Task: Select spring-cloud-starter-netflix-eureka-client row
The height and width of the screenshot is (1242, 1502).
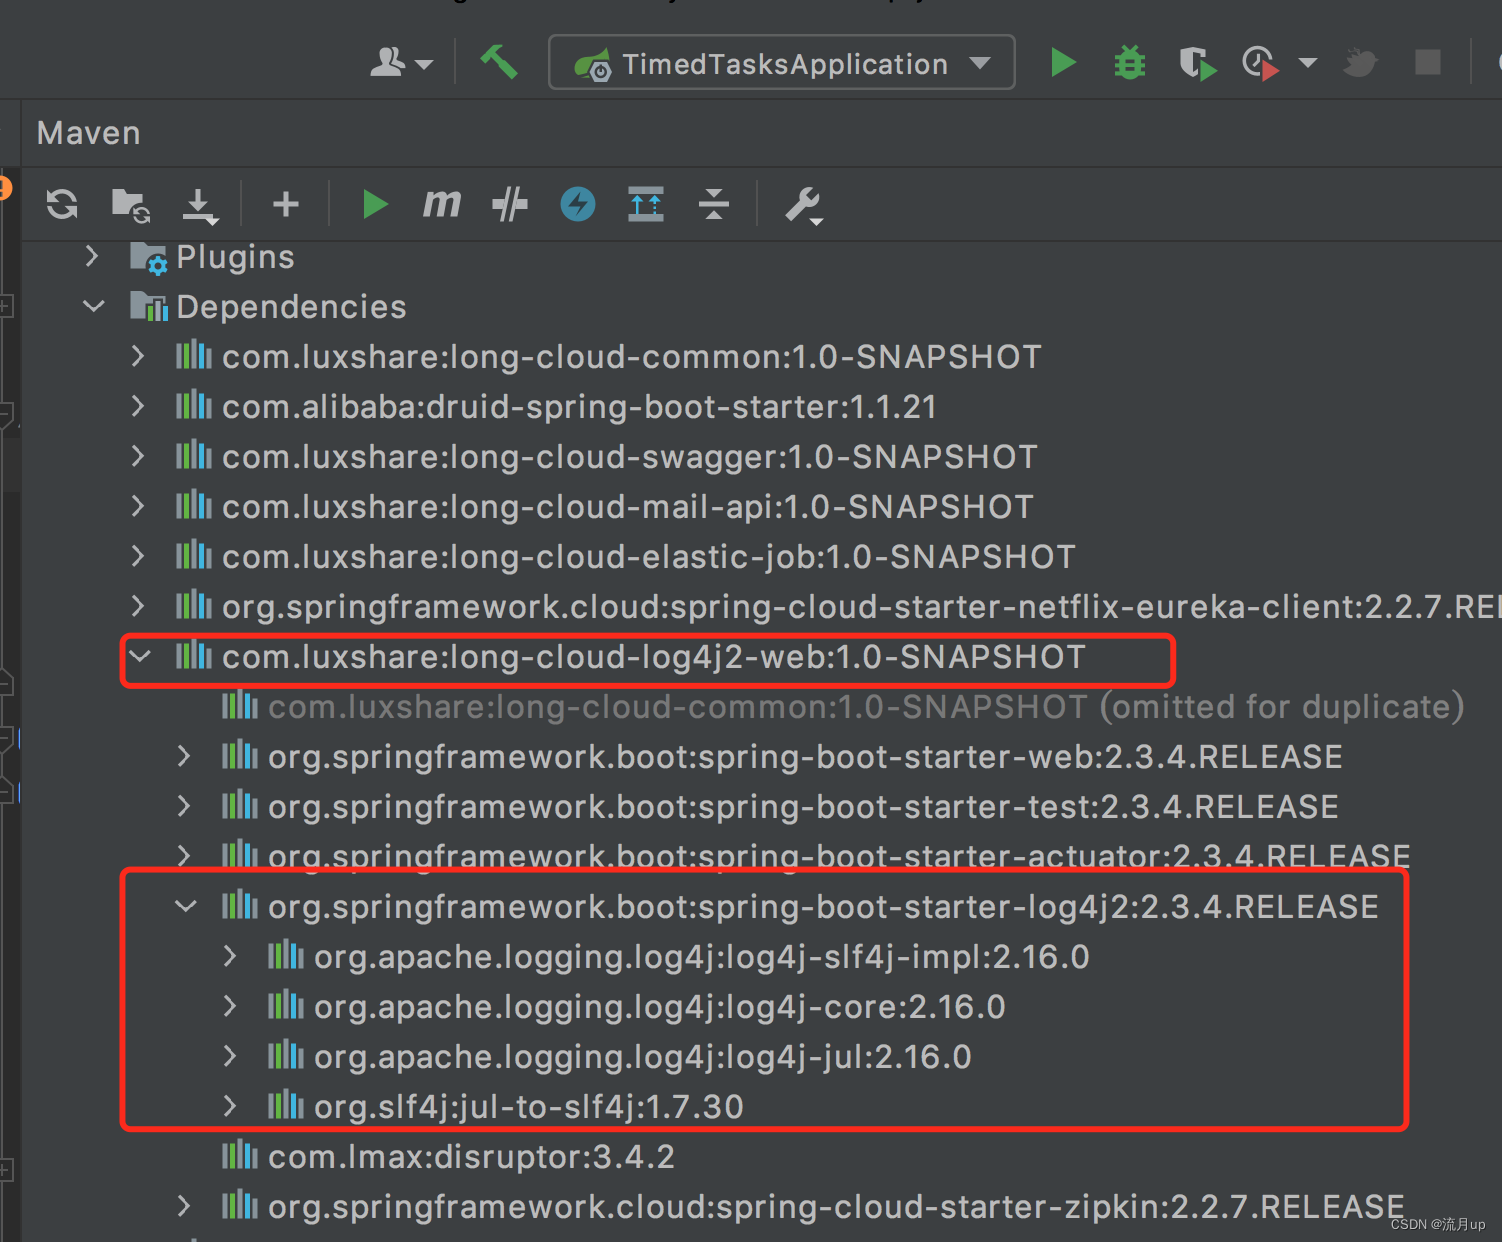Action: 762,606
